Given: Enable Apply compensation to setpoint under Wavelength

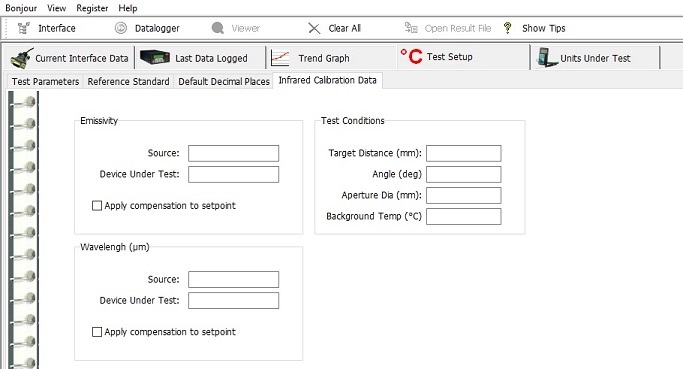Looking at the screenshot, I should coord(97,332).
